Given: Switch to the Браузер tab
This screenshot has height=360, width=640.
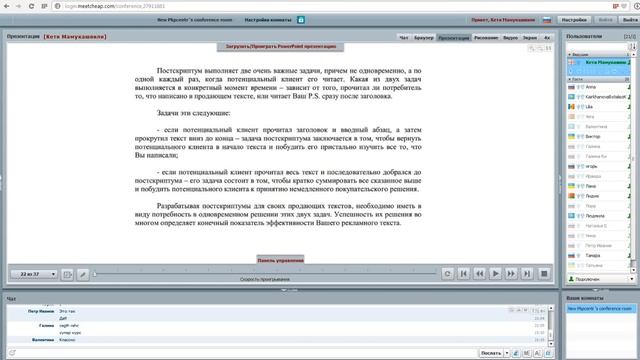Looking at the screenshot, I should tap(424, 38).
